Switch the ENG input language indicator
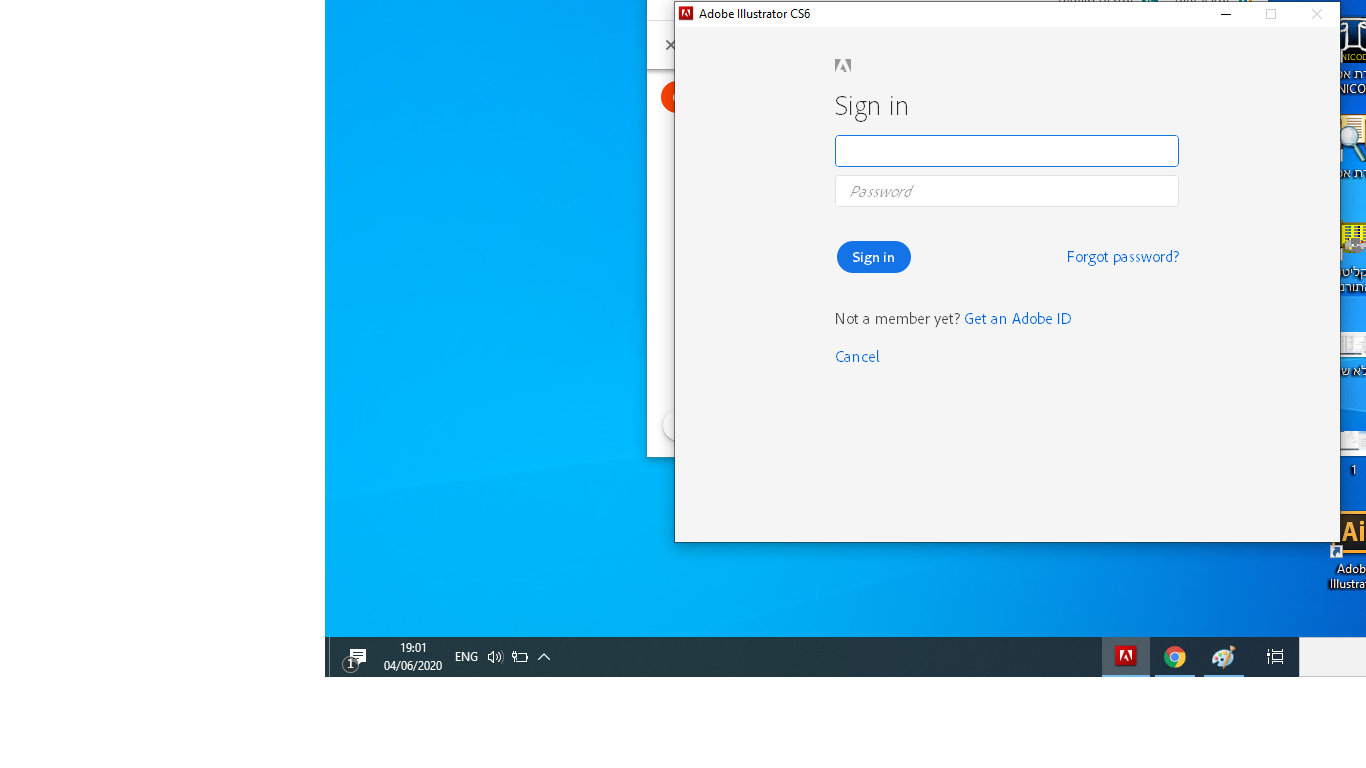 [x=466, y=657]
